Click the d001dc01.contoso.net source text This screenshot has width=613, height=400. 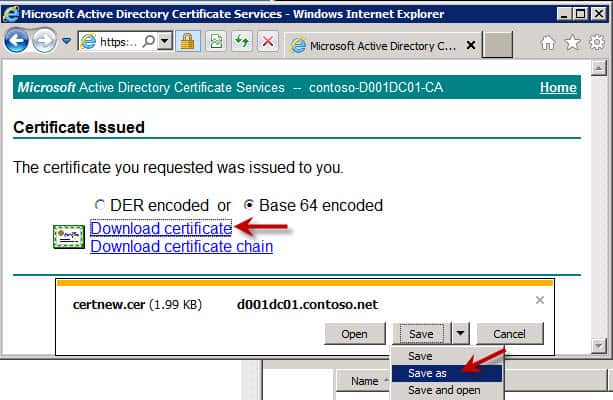pos(307,305)
